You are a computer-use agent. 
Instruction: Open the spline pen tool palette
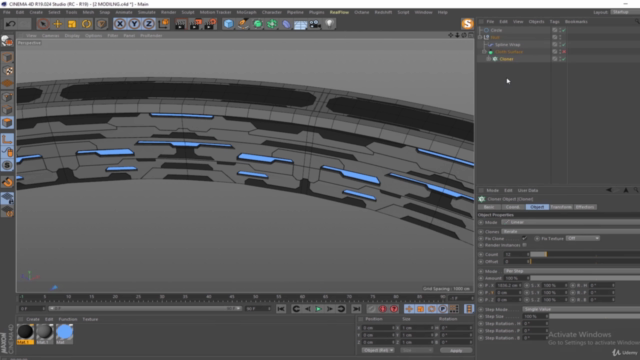(x=243, y=24)
